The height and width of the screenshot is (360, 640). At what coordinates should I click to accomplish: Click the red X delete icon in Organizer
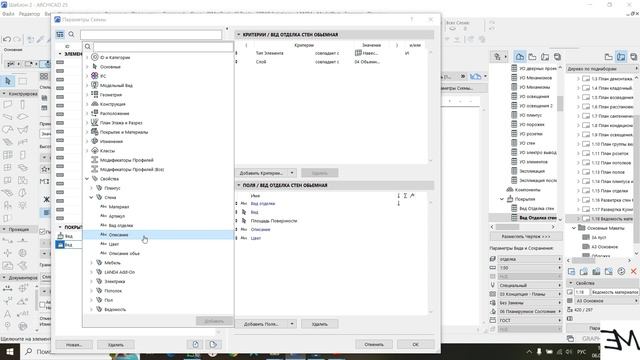pyautogui.click(x=633, y=271)
